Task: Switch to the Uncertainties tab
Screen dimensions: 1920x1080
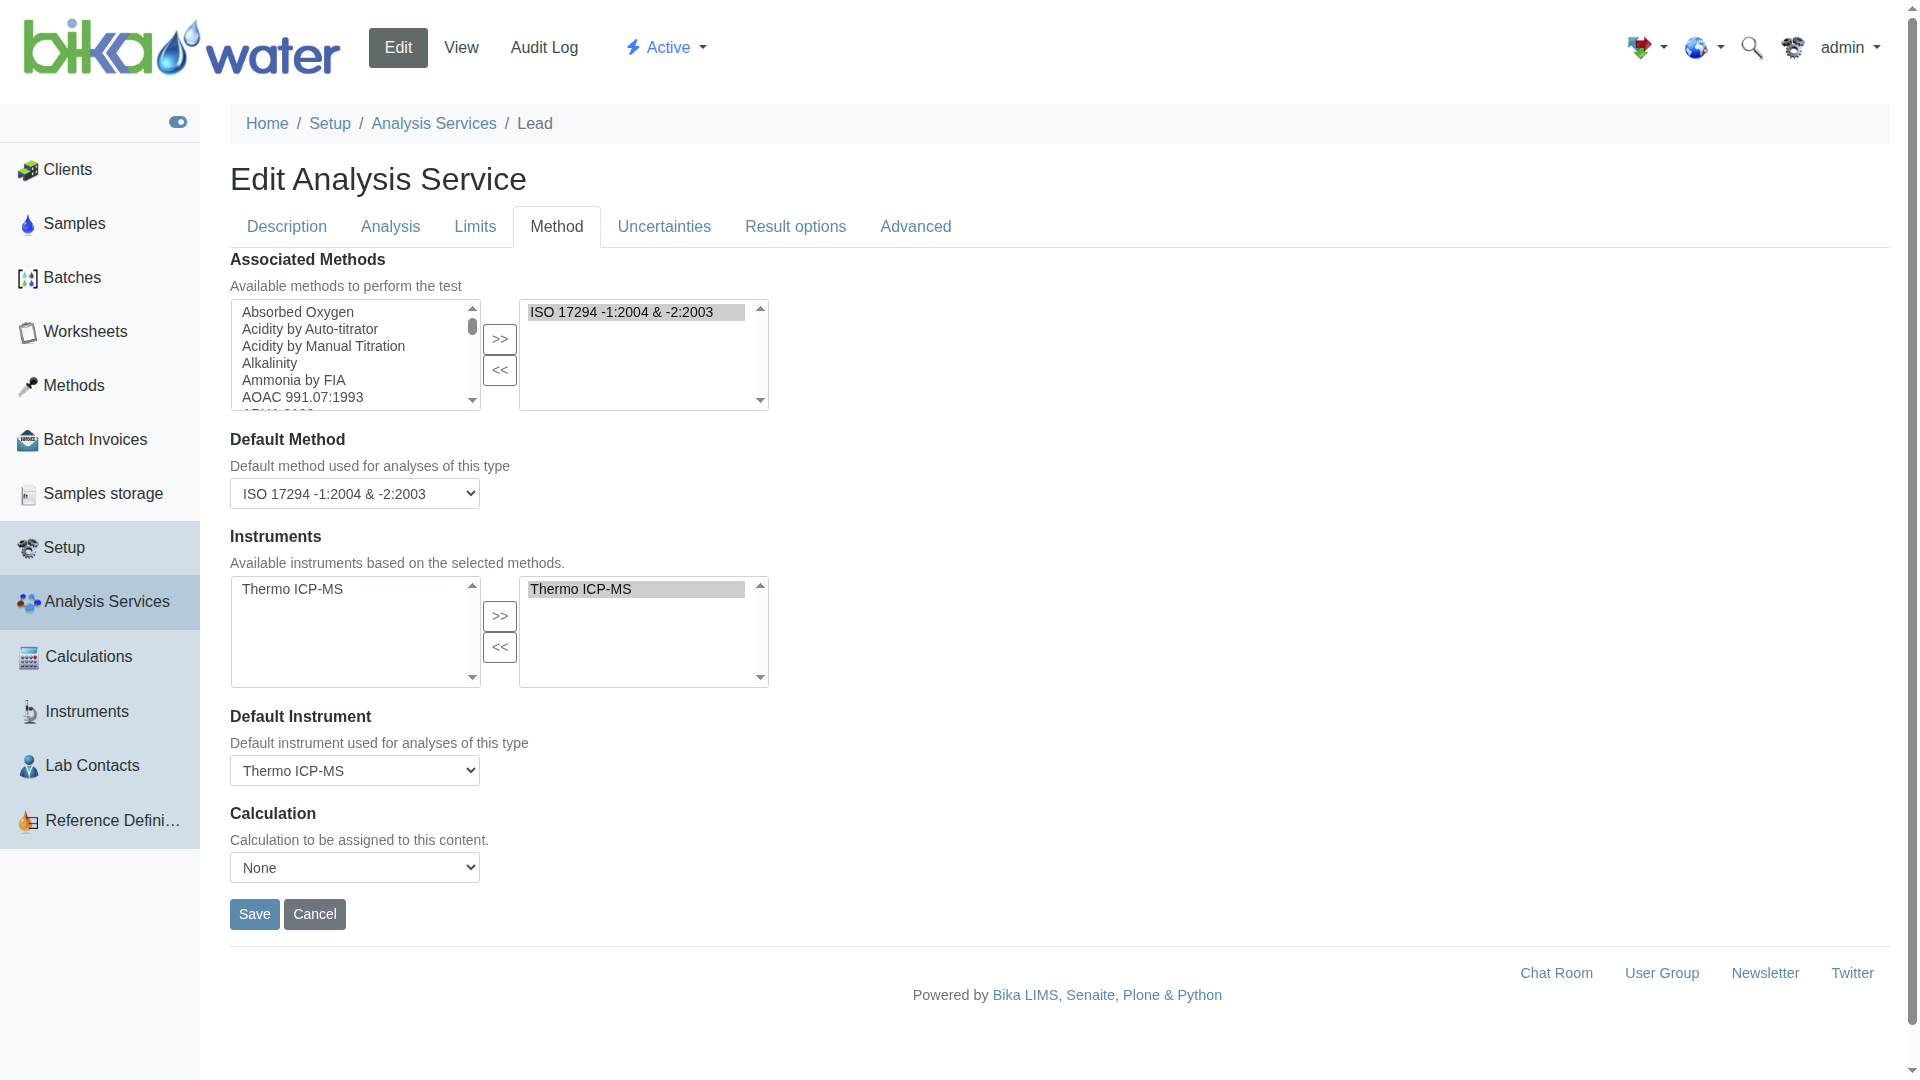Action: coord(664,227)
